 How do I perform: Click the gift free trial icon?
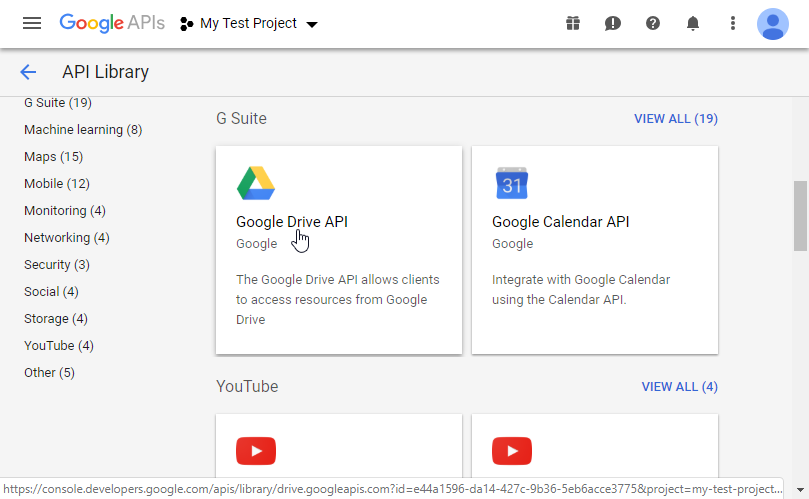(573, 23)
